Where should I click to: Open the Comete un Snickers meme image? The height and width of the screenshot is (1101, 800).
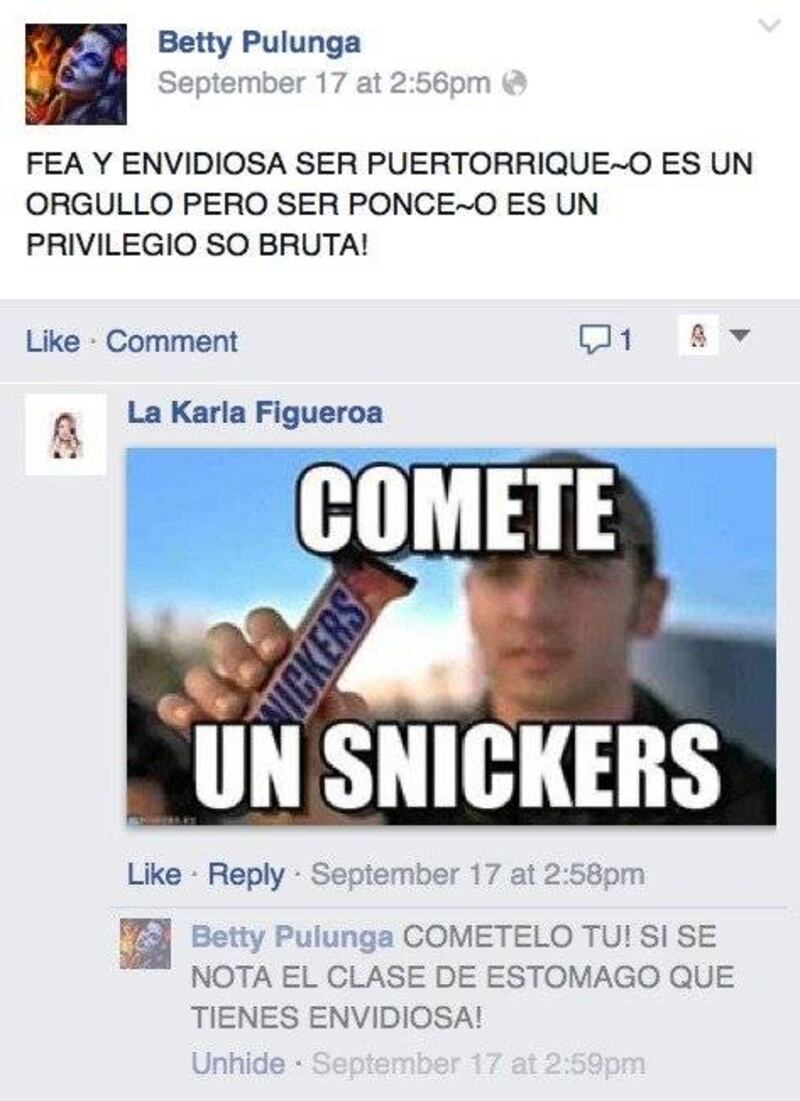pyautogui.click(x=451, y=636)
